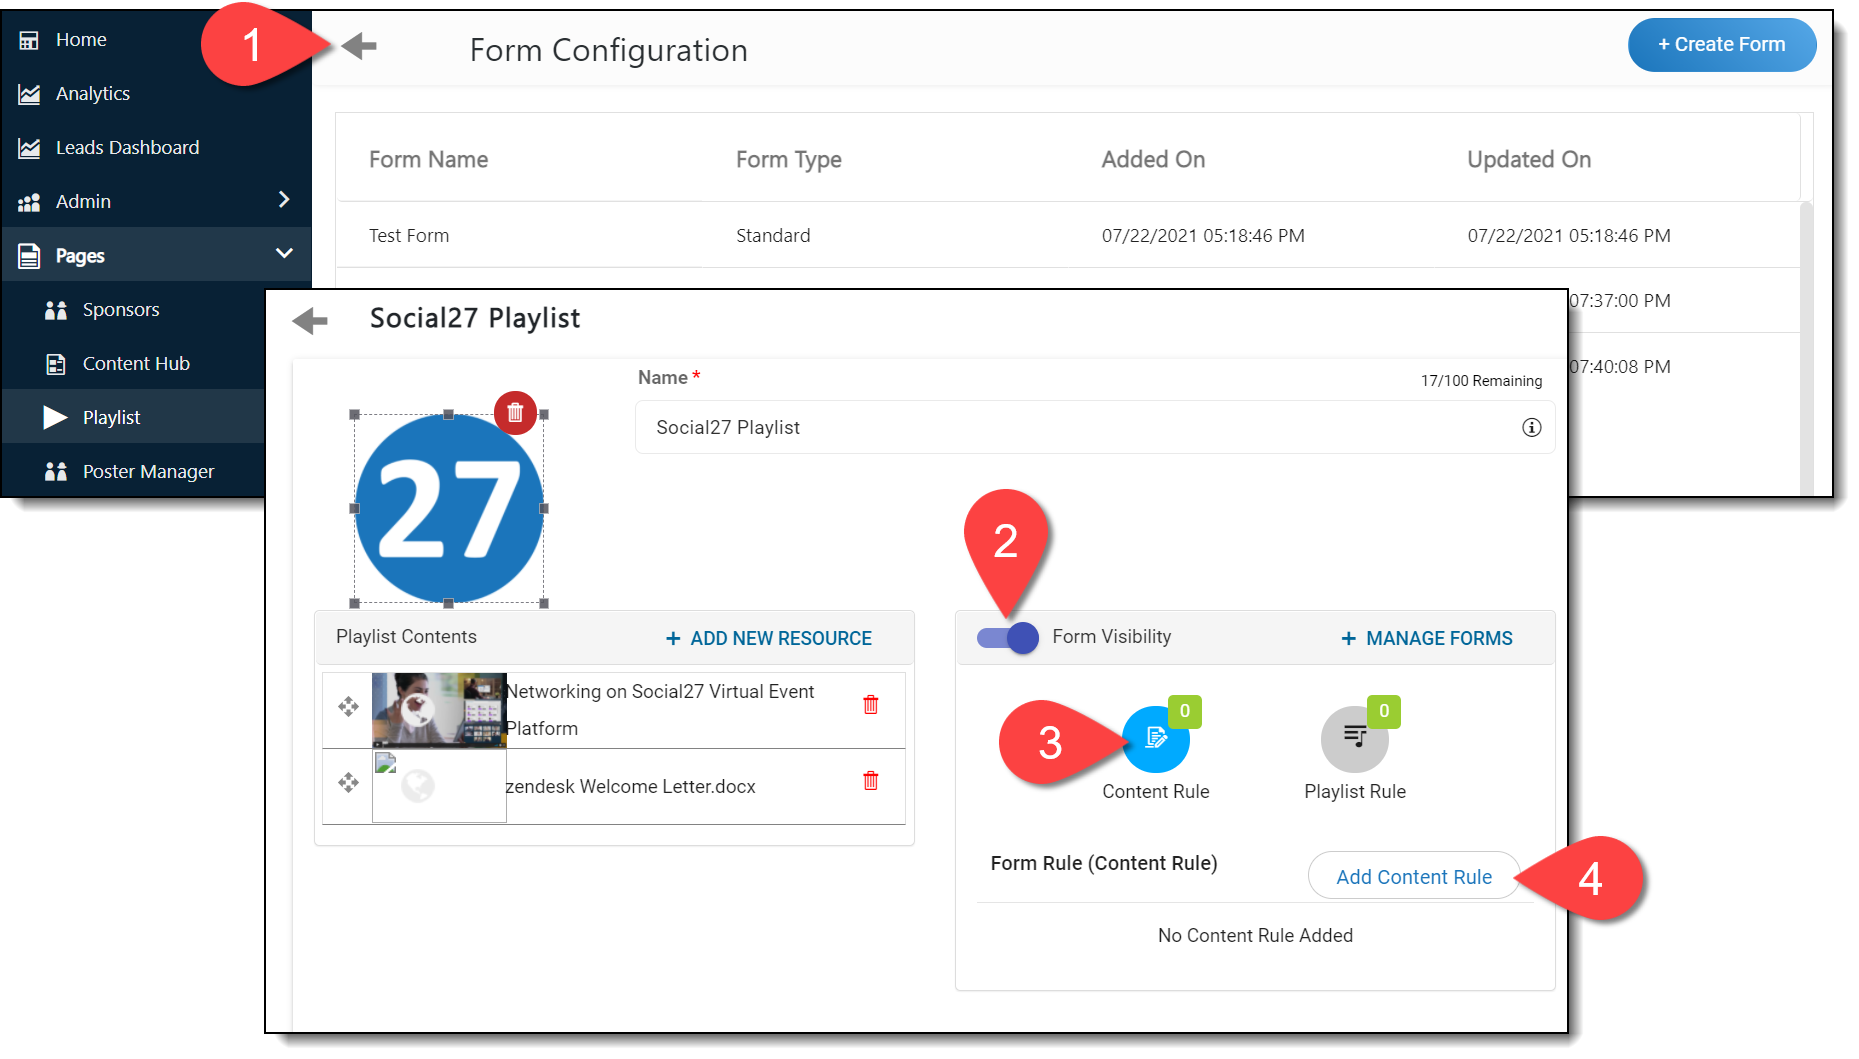Go to Leads Dashboard

127,148
